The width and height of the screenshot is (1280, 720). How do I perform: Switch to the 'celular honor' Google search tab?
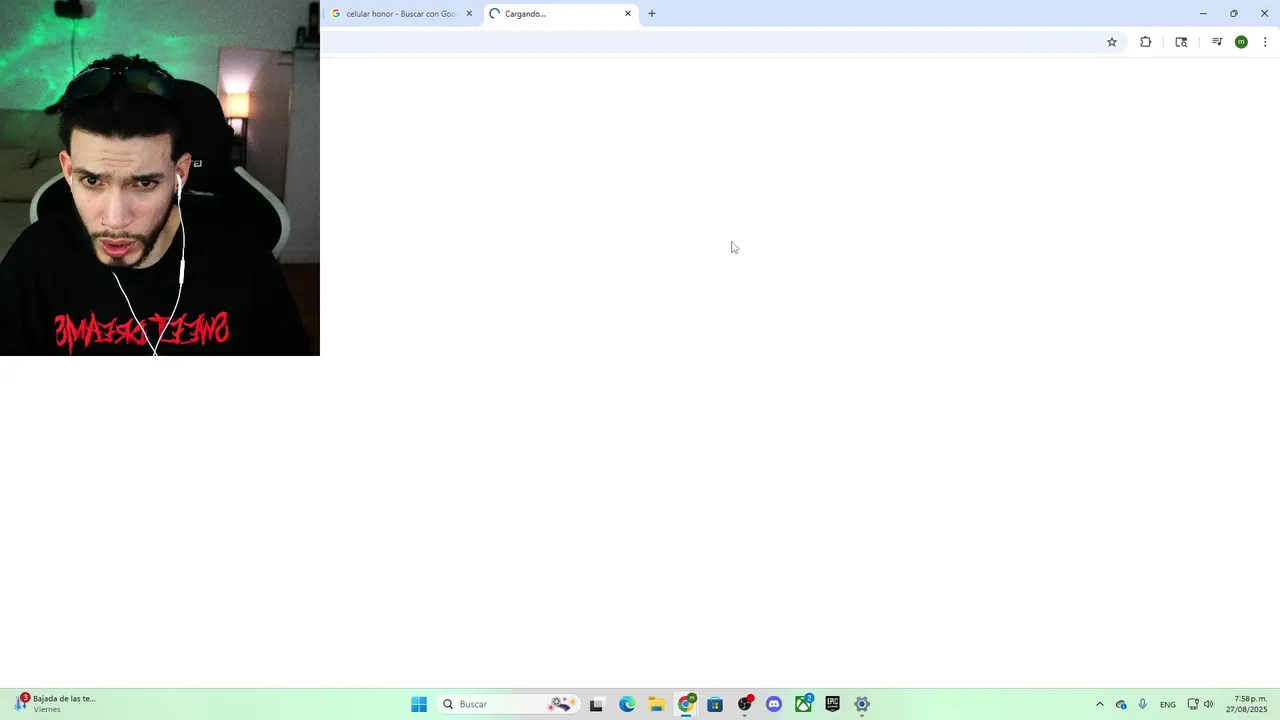pos(402,14)
